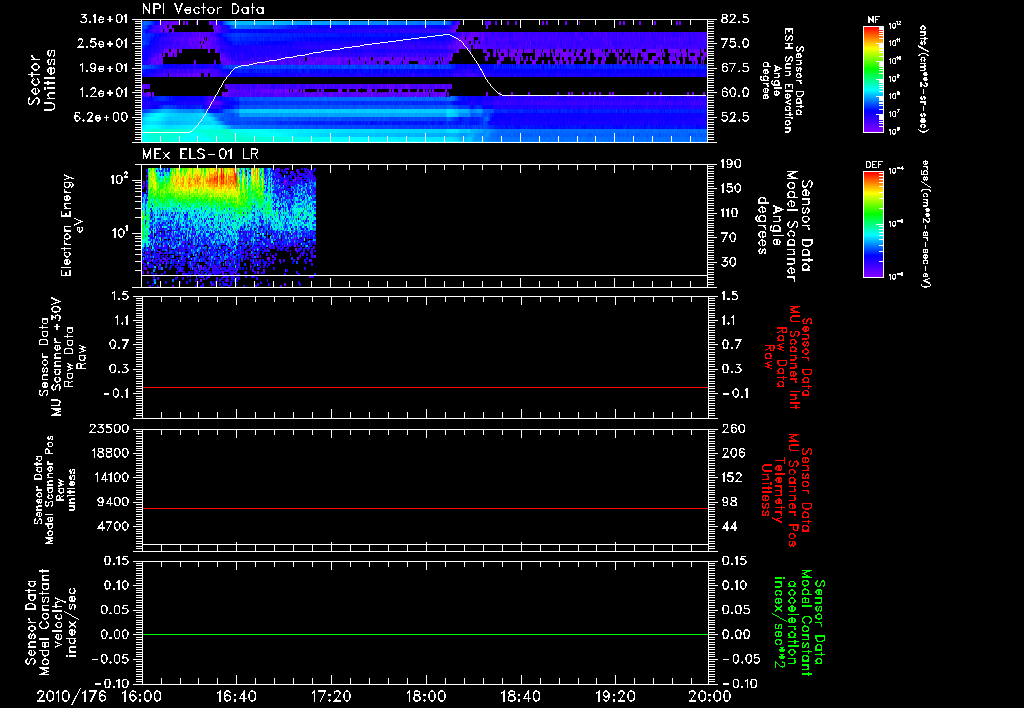Click the '1.9e+01' sector tick value
Screen dimensions: 1024x708
pyautogui.click(x=104, y=68)
